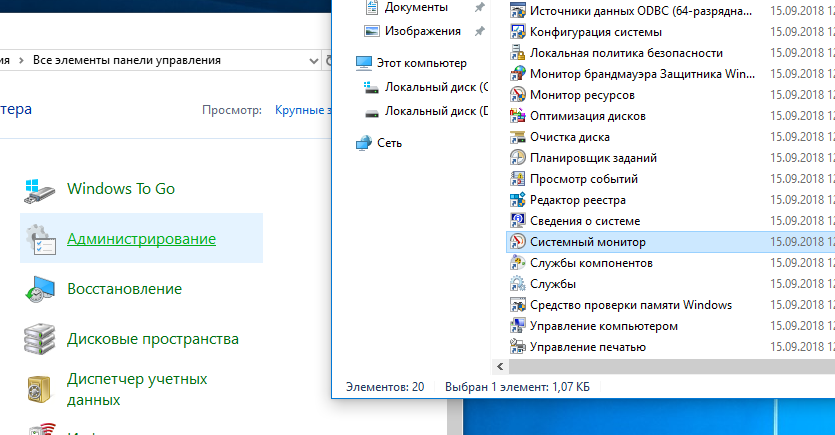Click the Управление компьютером icon
Viewport: 835px width, 435px height.
518,326
